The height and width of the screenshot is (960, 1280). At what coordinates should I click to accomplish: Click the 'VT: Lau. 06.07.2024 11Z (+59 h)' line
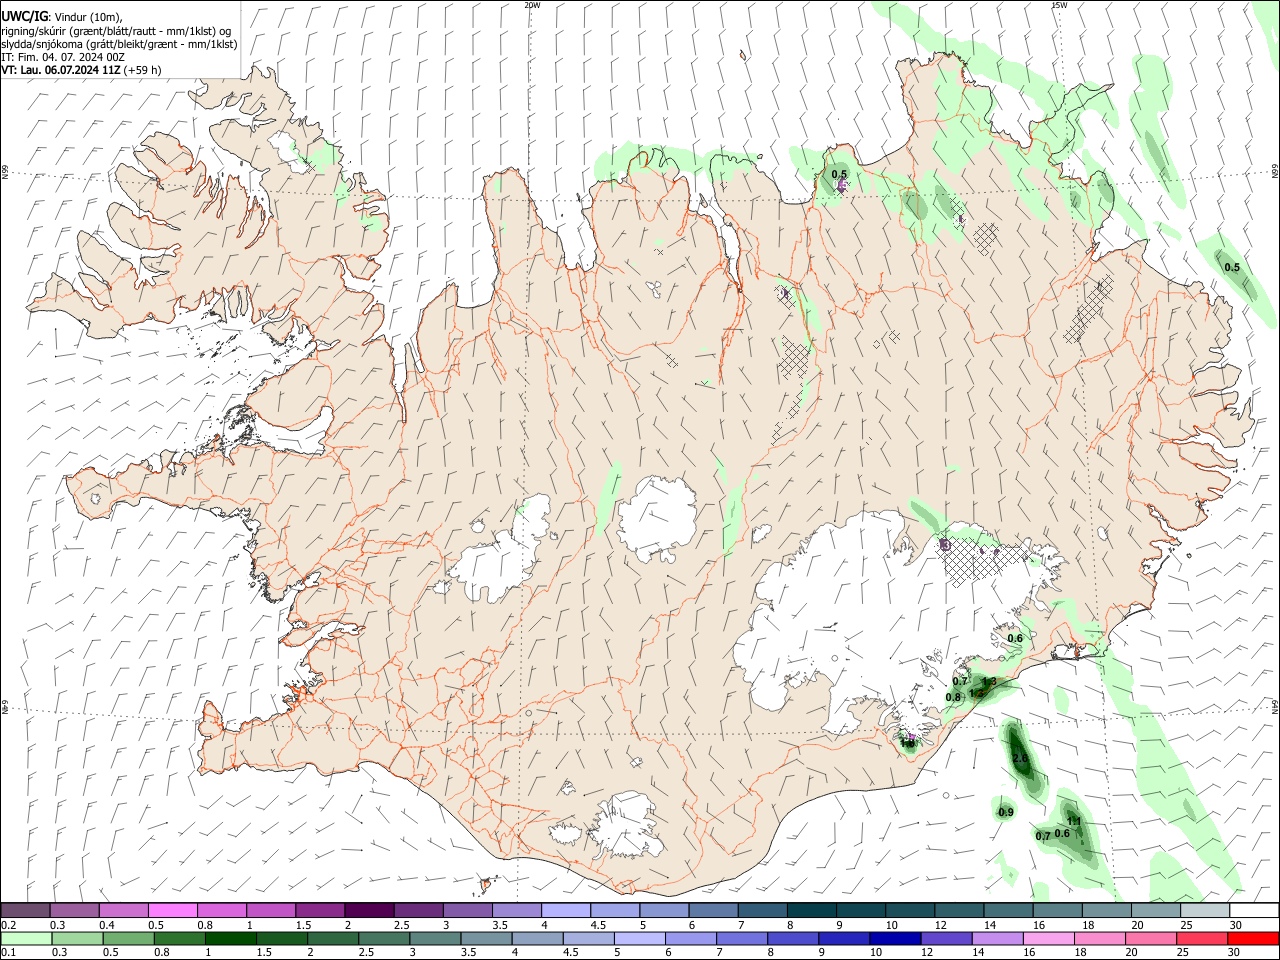pyautogui.click(x=81, y=70)
